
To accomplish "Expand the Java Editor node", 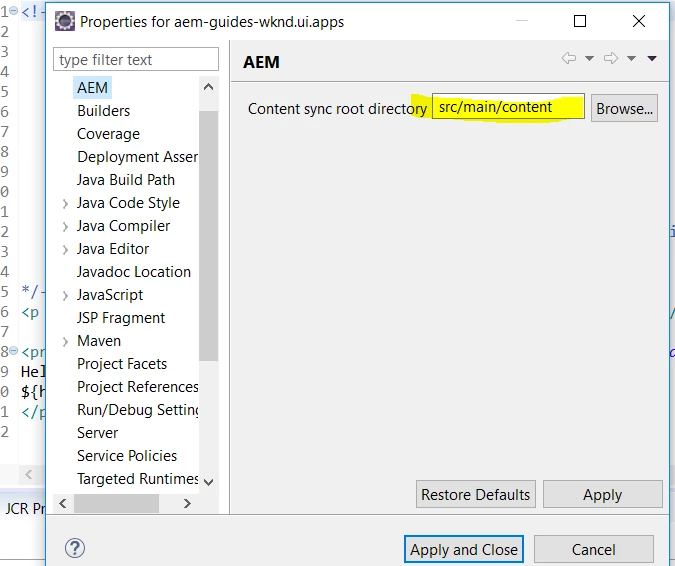I will point(65,250).
